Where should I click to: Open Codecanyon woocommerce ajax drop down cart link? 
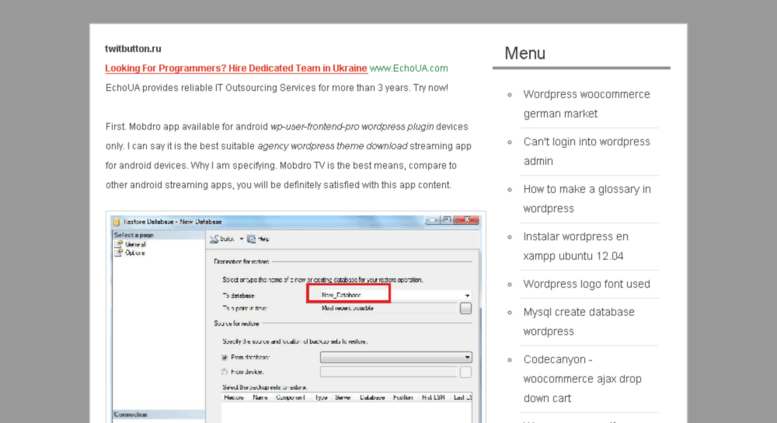tap(582, 379)
